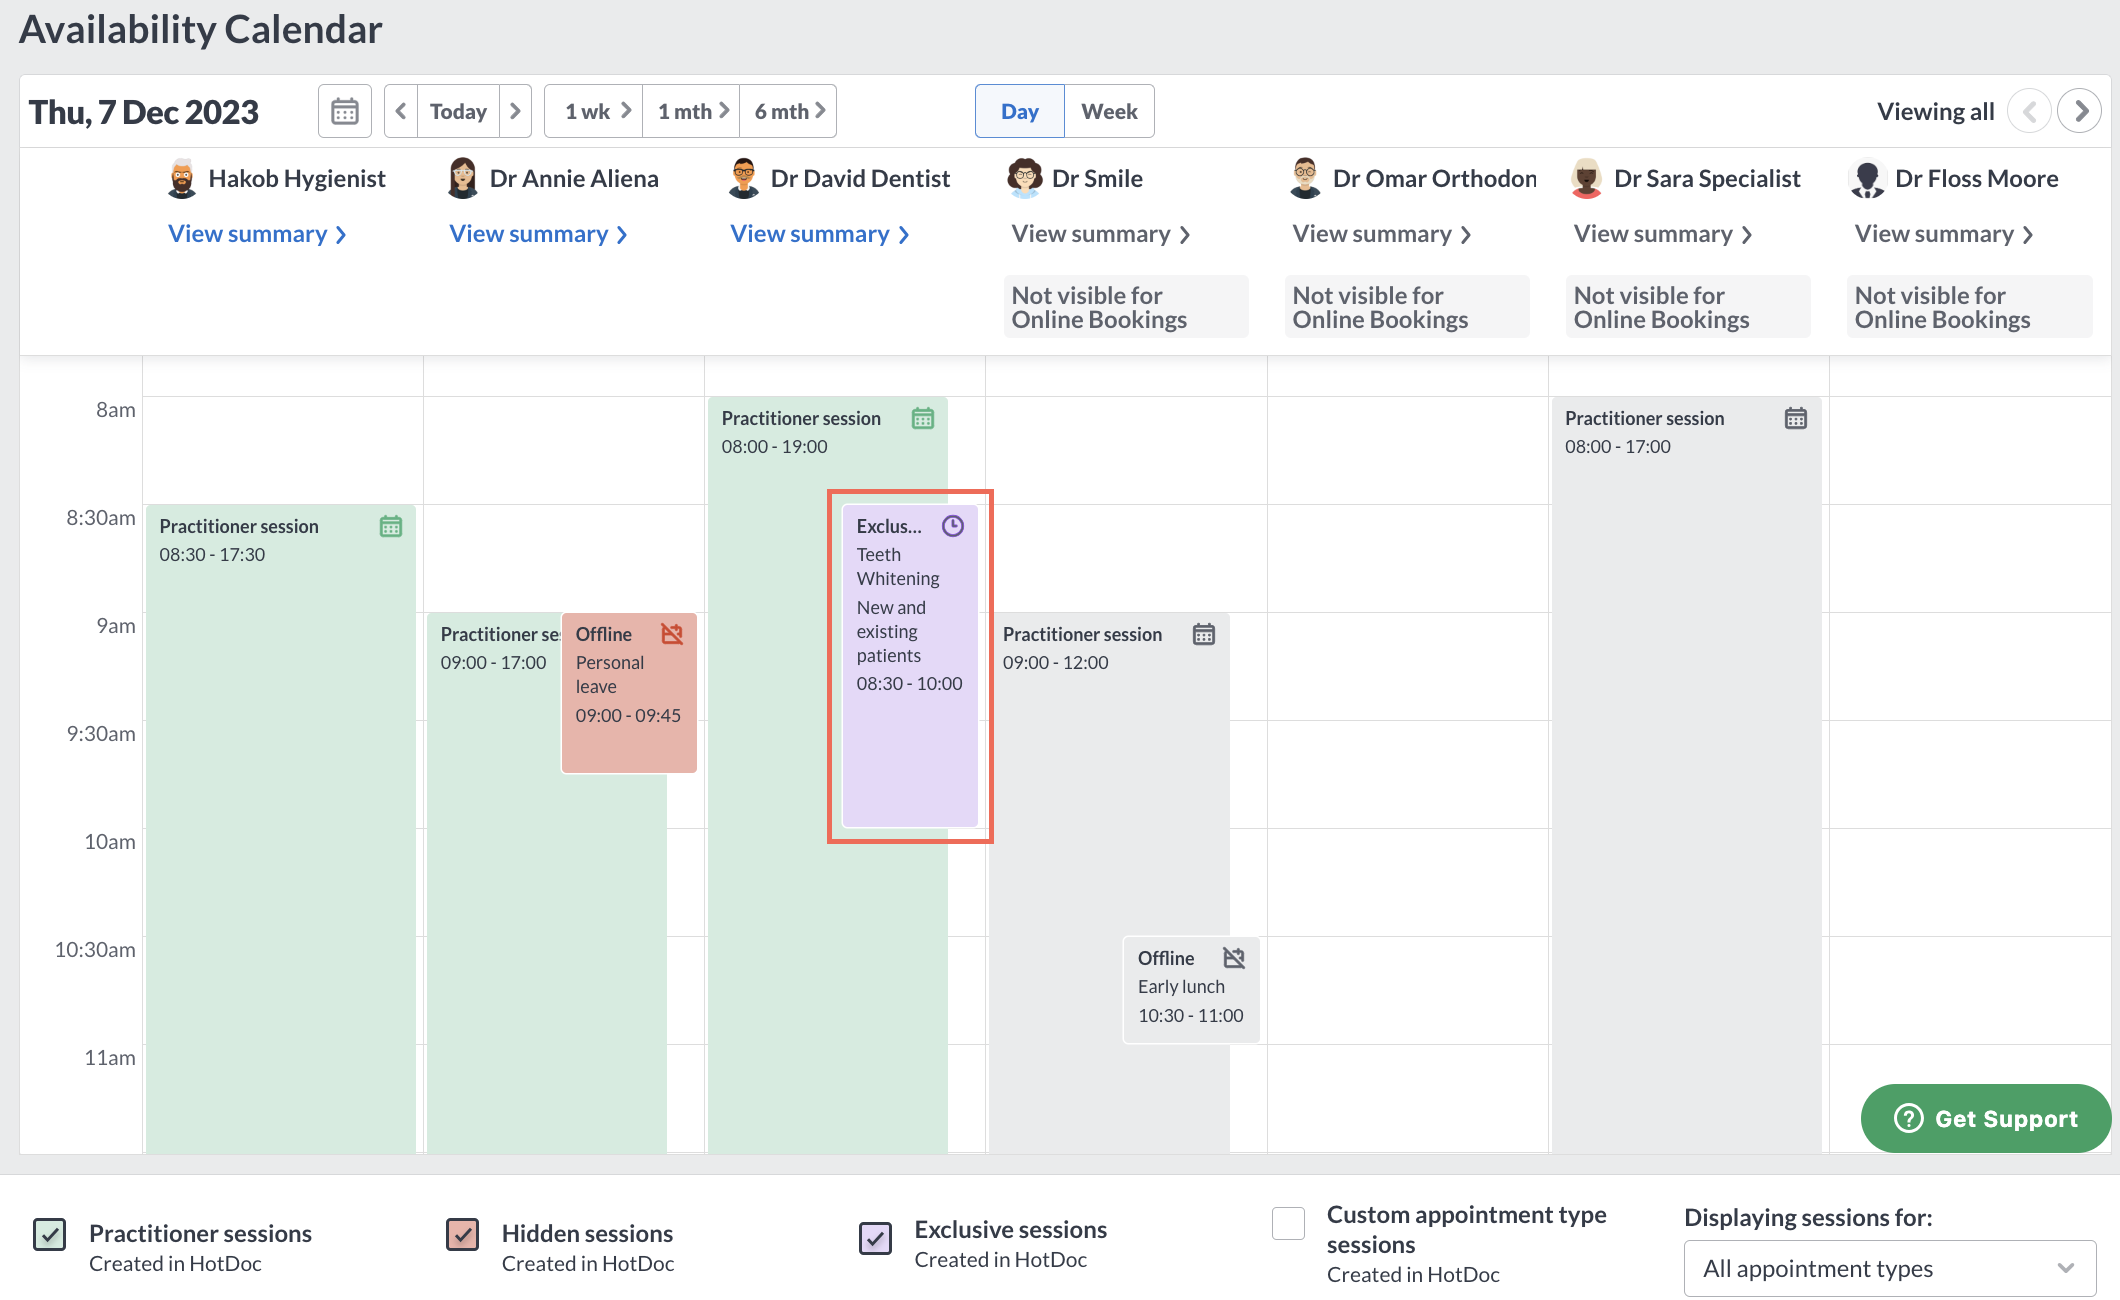This screenshot has width=2120, height=1300.
Task: Click the 'Availability Calendar' page title
Action: point(200,29)
